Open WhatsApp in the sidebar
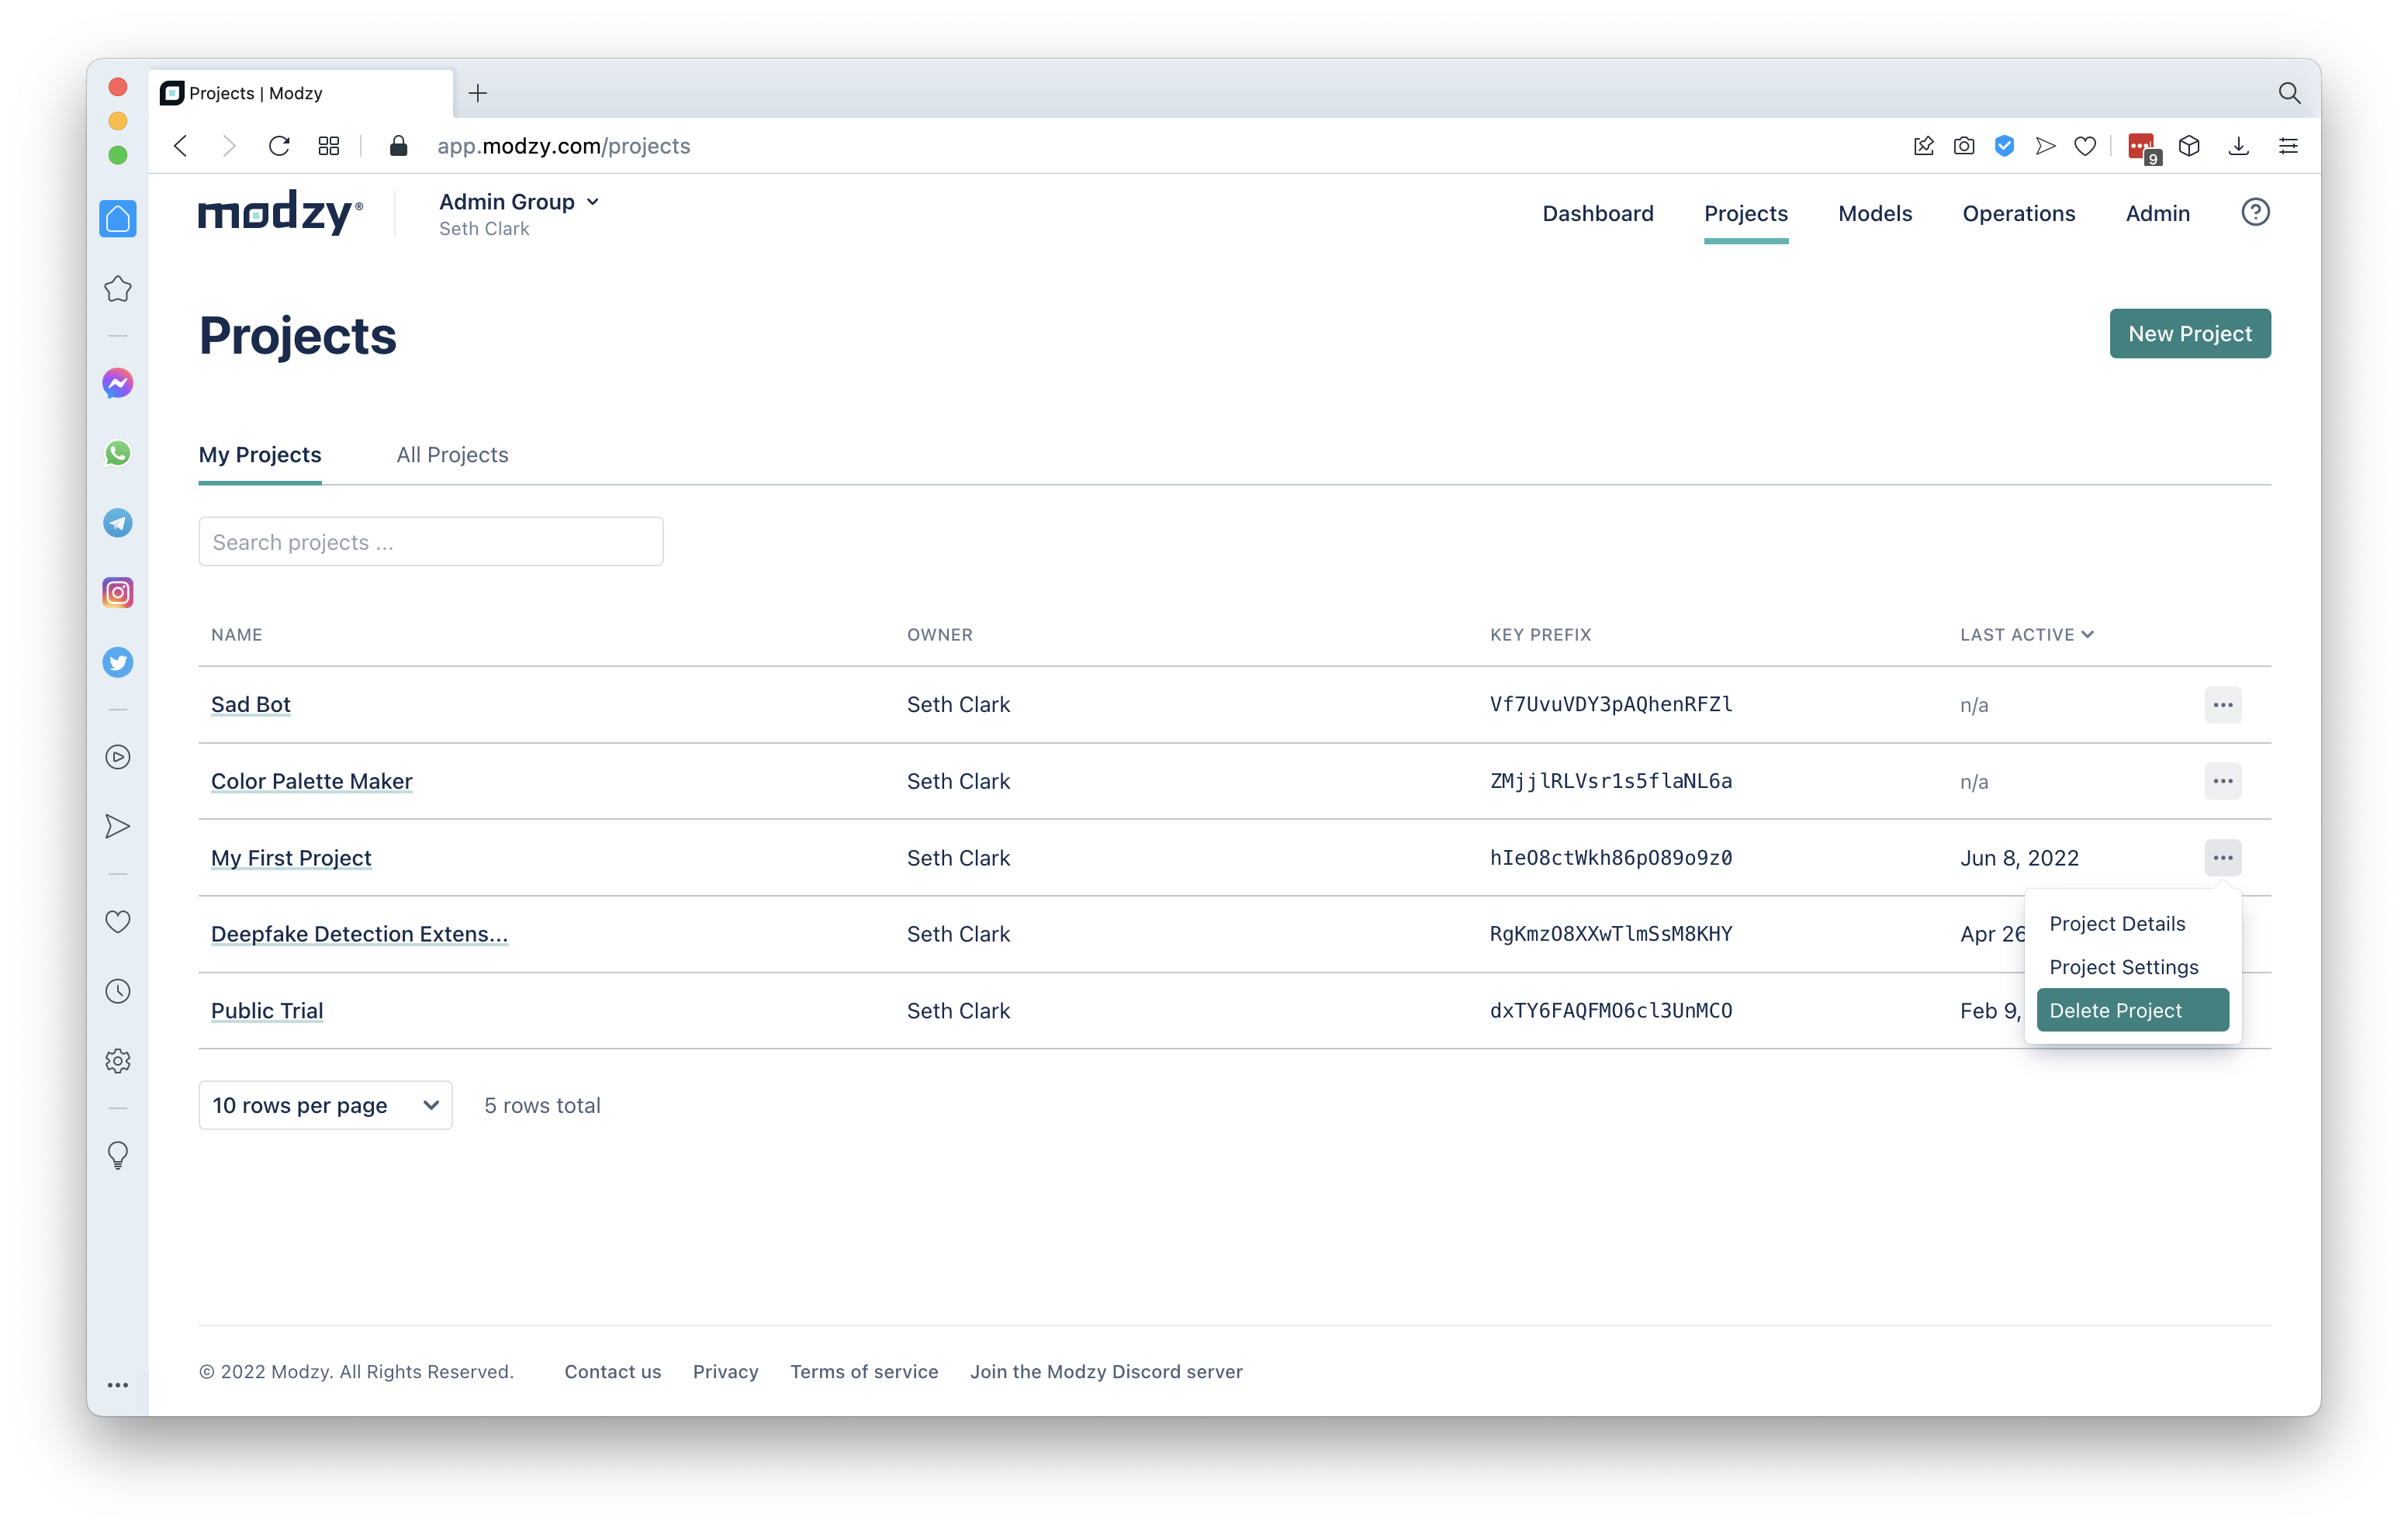2408x1531 pixels. 118,453
